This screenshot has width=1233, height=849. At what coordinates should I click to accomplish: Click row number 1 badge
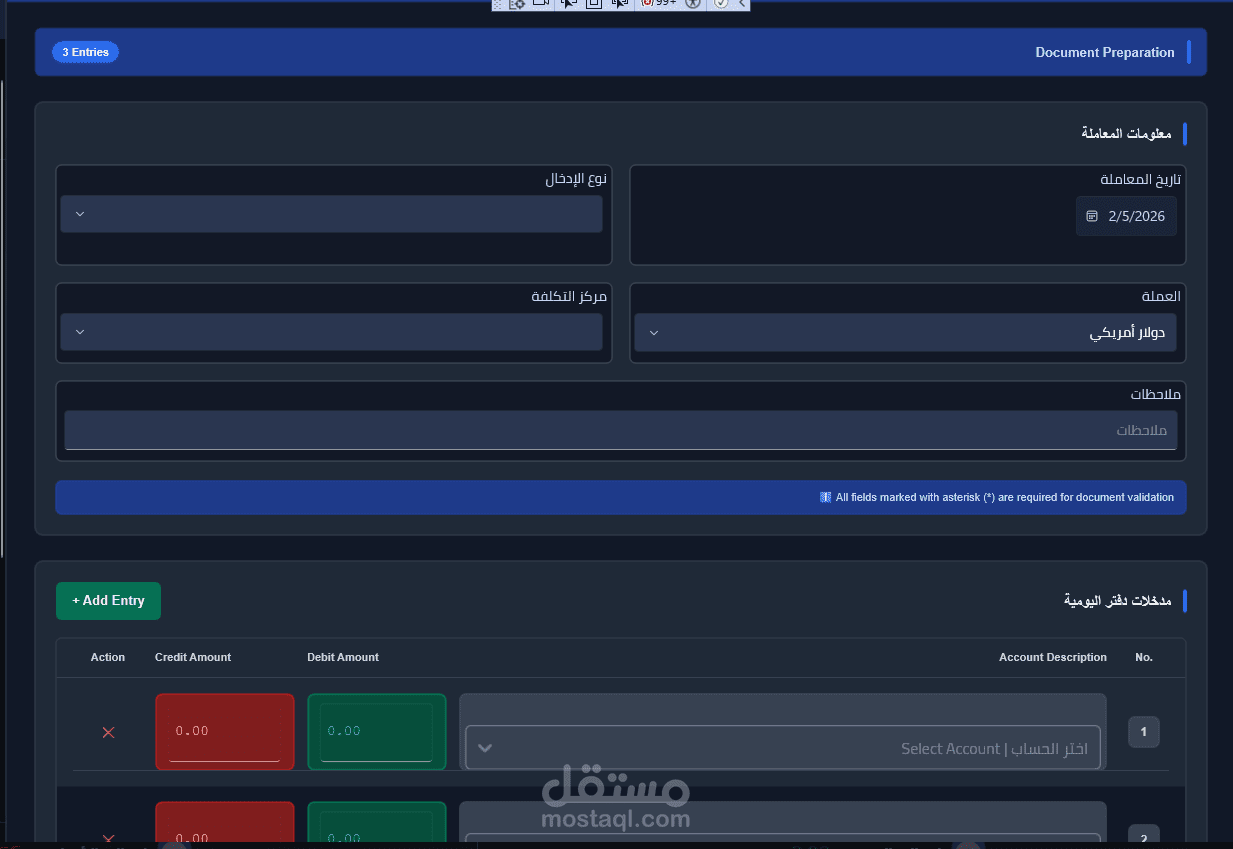tap(1144, 732)
